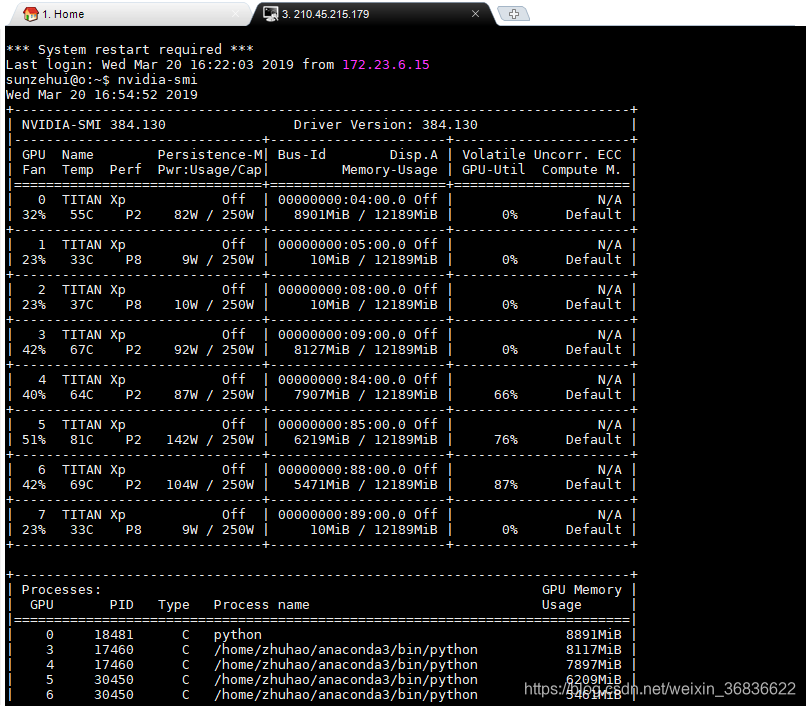
Task: Click fan speed 51% for GPU 5
Action: coord(34,440)
